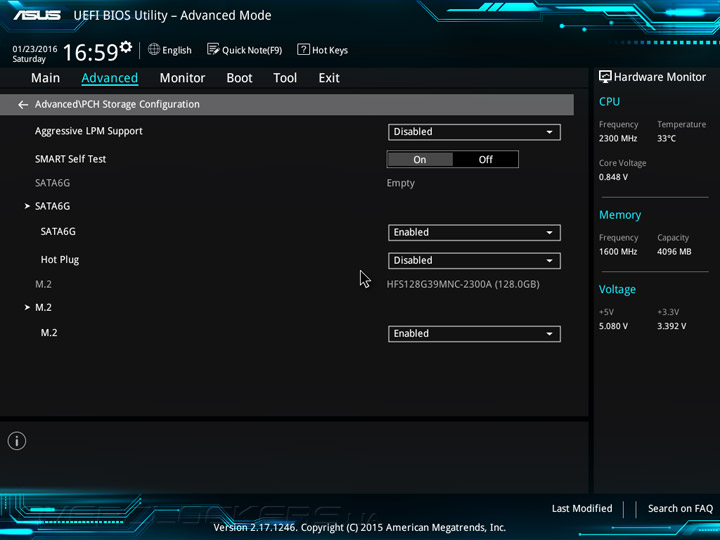The height and width of the screenshot is (540, 720).
Task: Click Advanced\PCH Storage Configuration breadcrumb text
Action: pyautogui.click(x=117, y=104)
